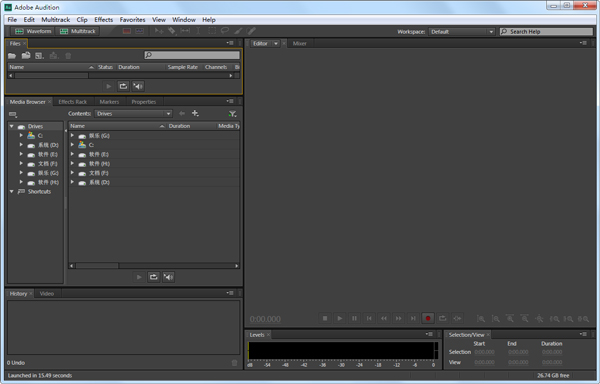Toggle the Spectral Pitch Display button
600x384 pixels.
[x=140, y=31]
